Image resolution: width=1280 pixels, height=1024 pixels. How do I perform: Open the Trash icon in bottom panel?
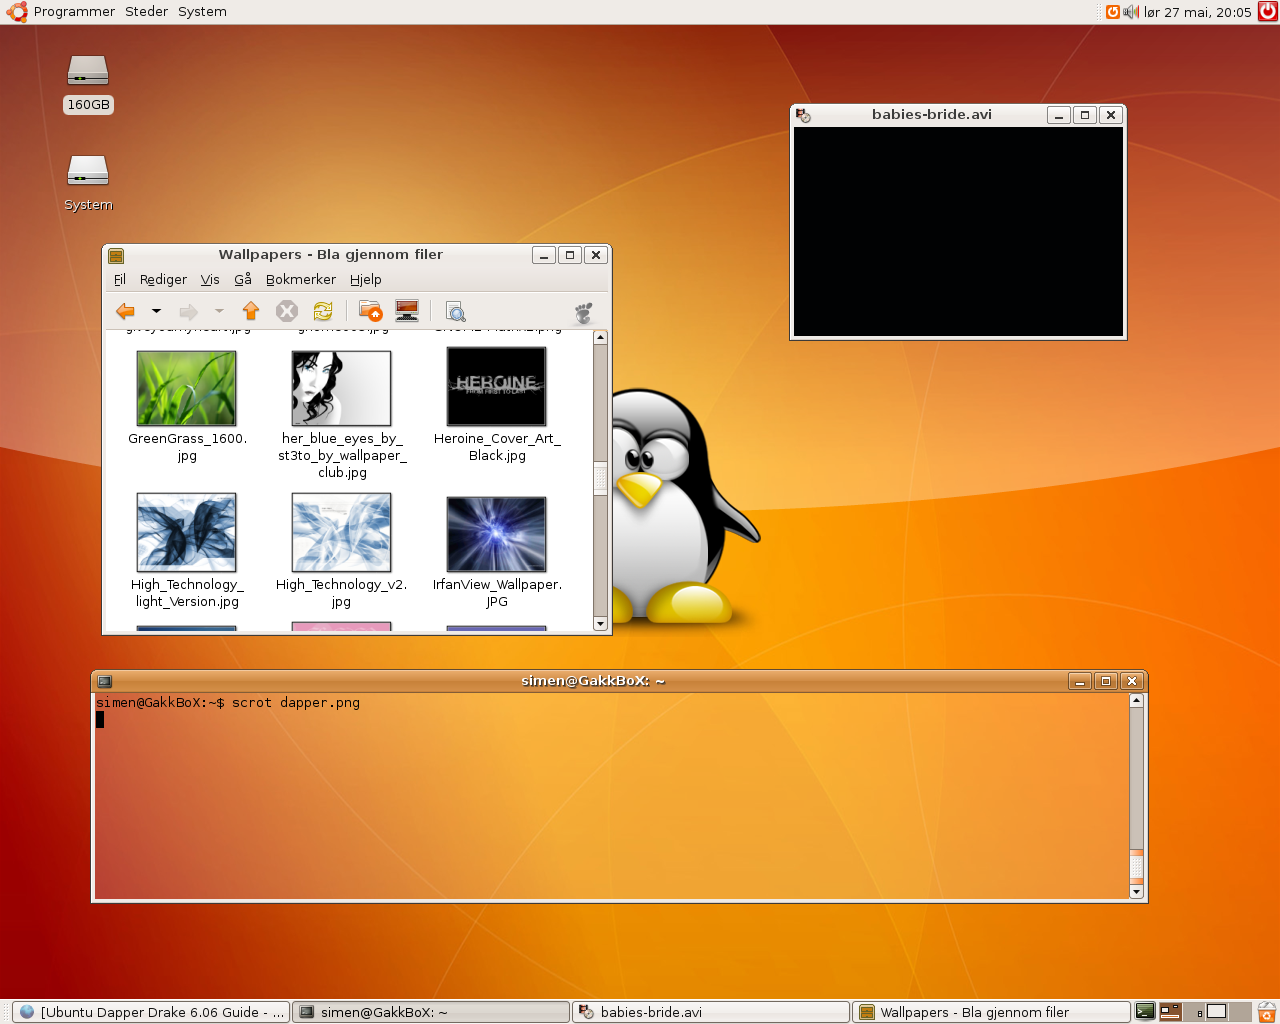point(1267,1012)
